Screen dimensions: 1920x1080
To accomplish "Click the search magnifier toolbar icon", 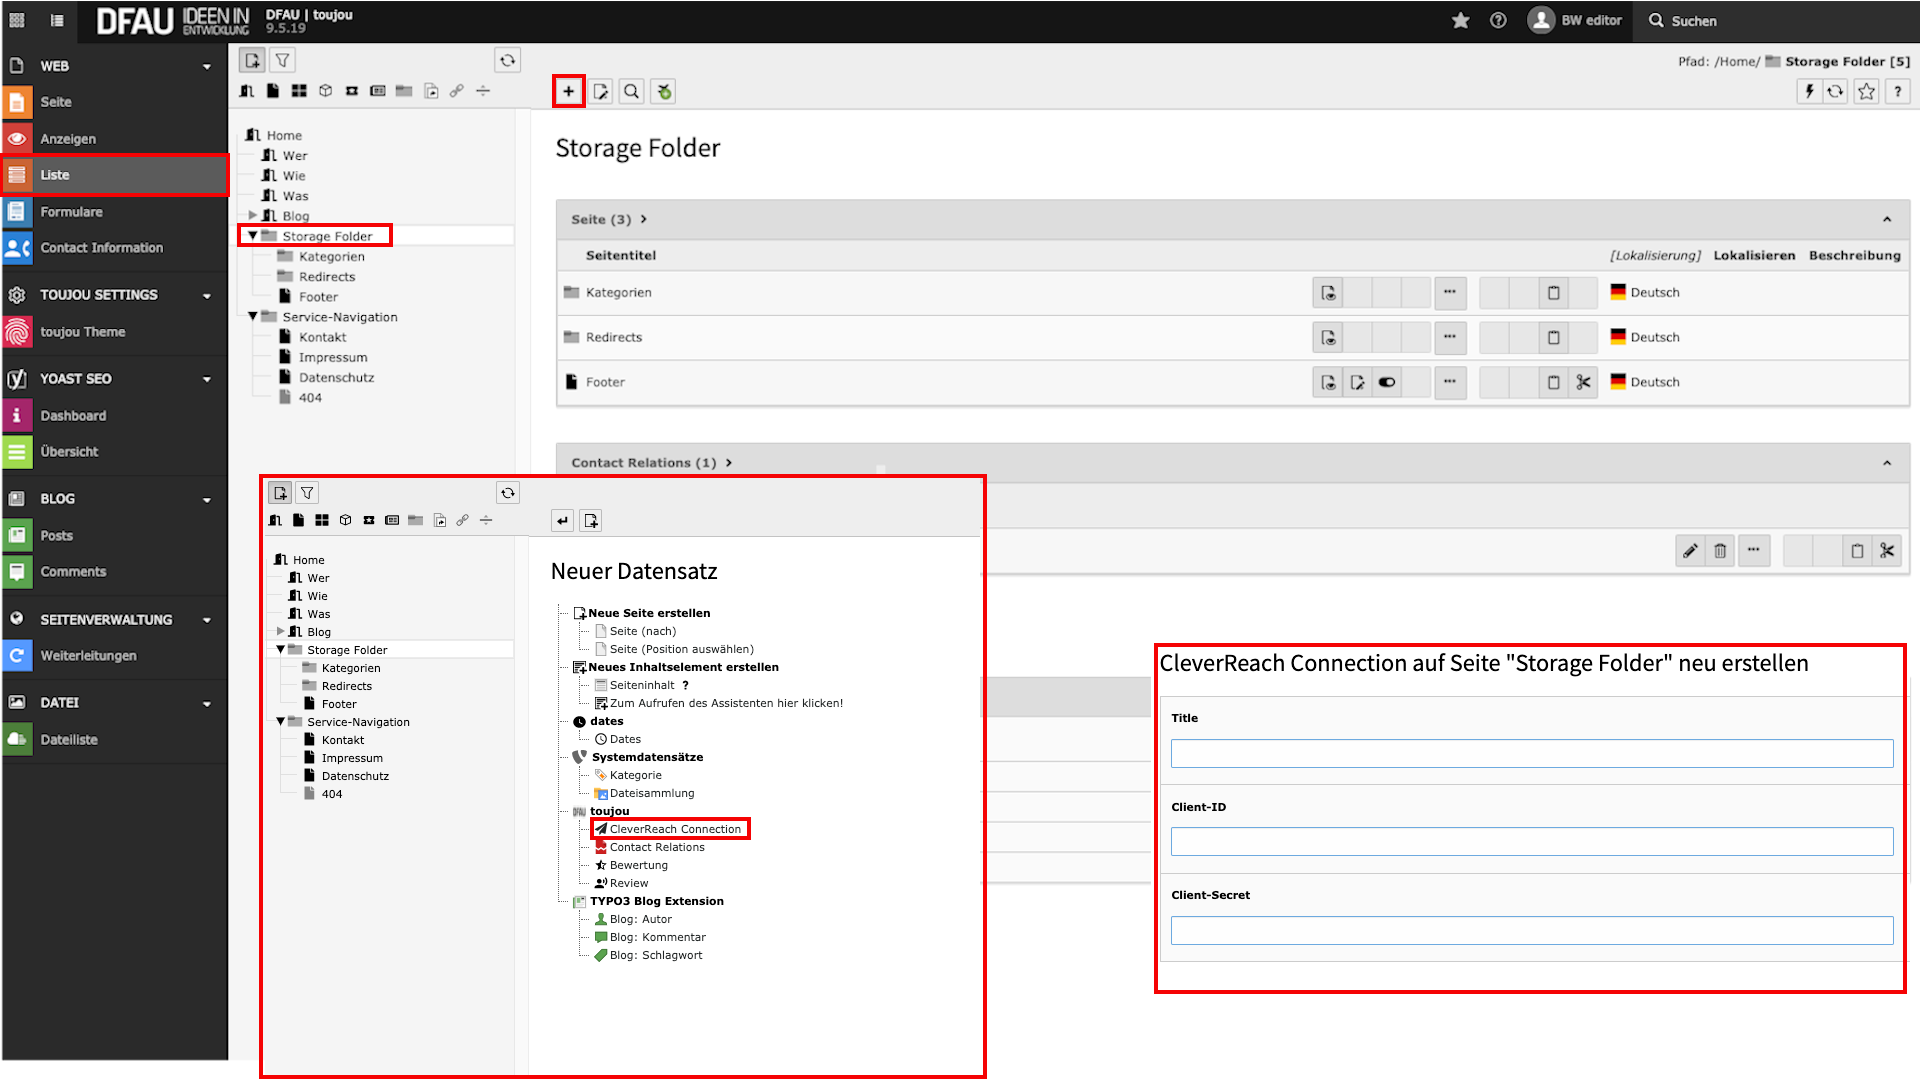I will pyautogui.click(x=632, y=92).
